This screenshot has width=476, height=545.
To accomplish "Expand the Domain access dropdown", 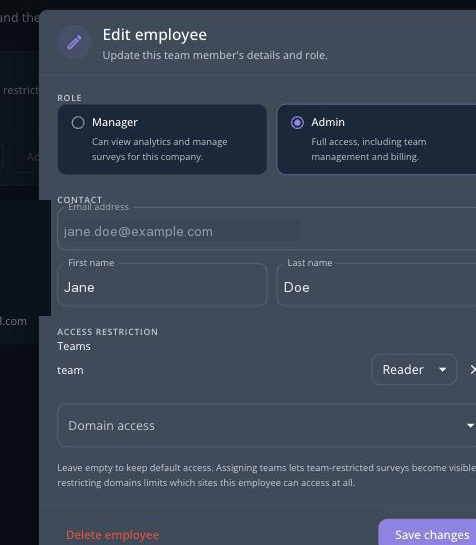I will 267,425.
